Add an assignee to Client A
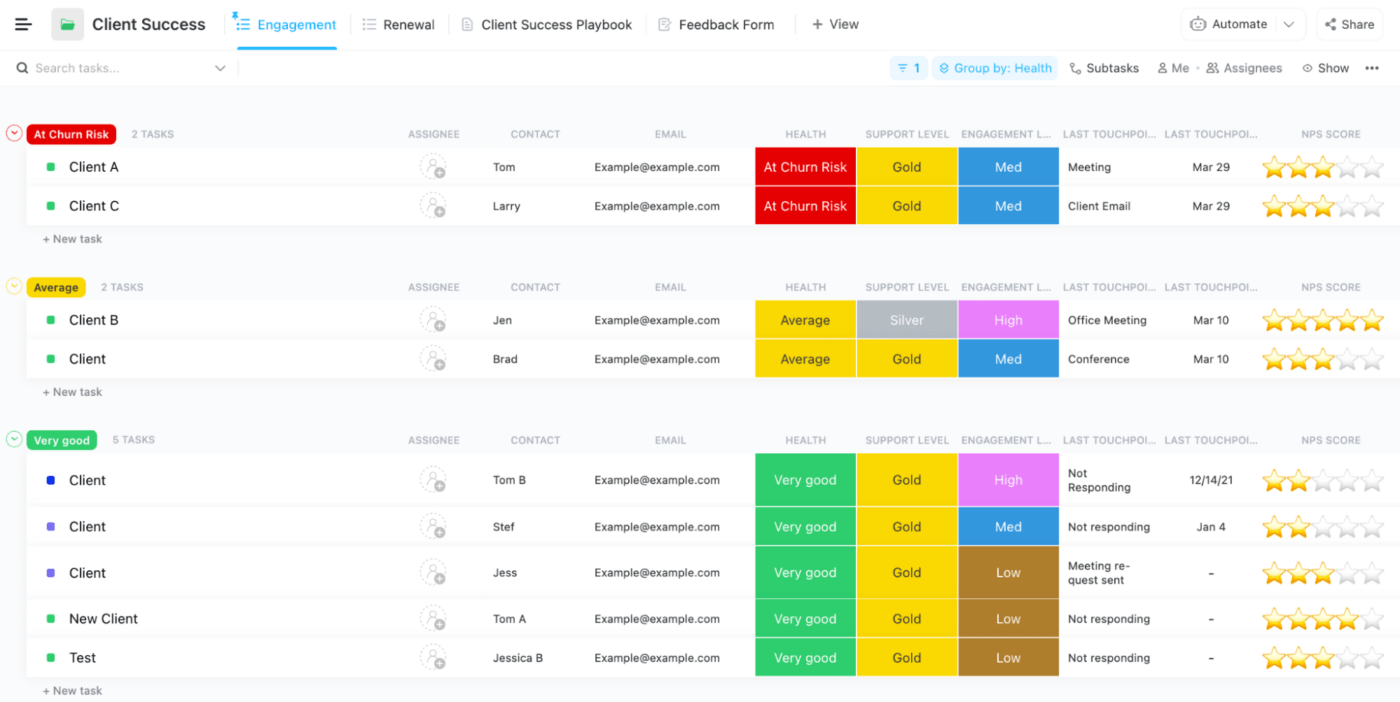The image size is (1400, 702). pos(434,167)
